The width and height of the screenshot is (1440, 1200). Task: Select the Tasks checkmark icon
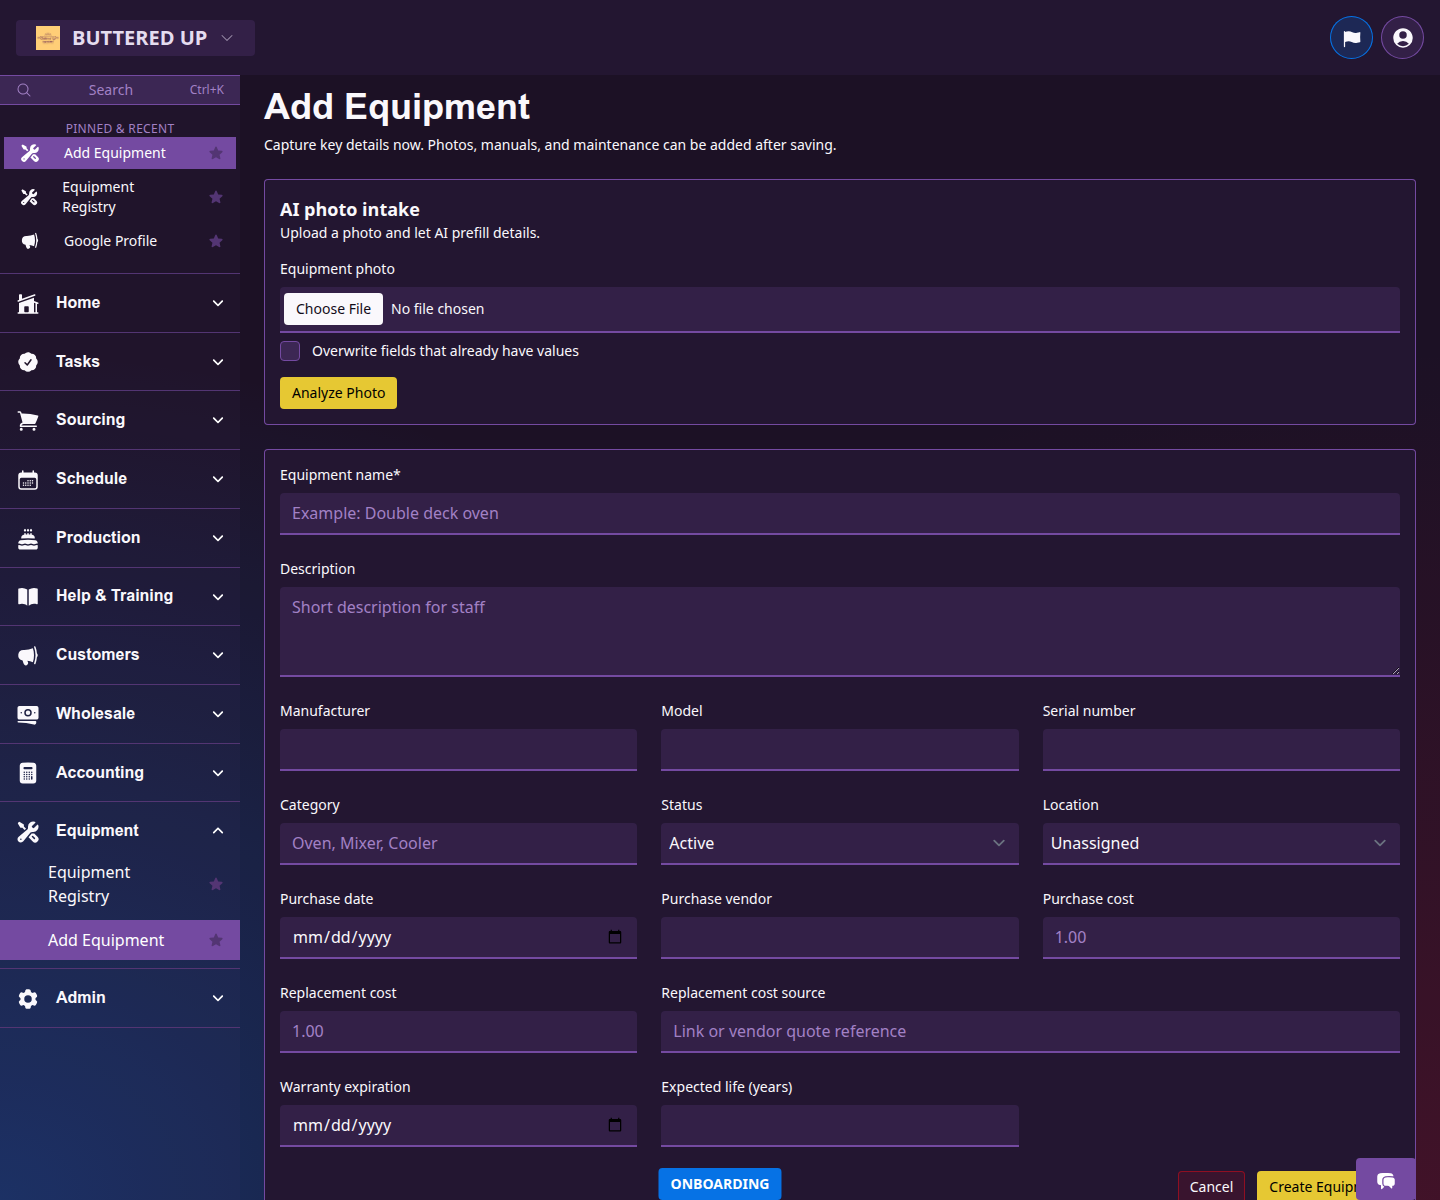pyautogui.click(x=27, y=361)
